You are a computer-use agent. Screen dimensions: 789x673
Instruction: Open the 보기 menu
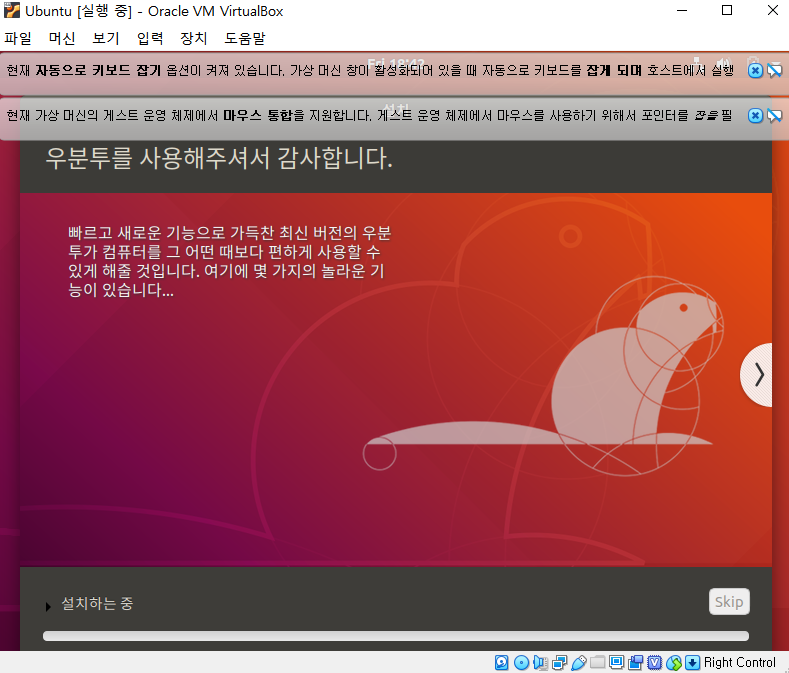click(x=106, y=38)
